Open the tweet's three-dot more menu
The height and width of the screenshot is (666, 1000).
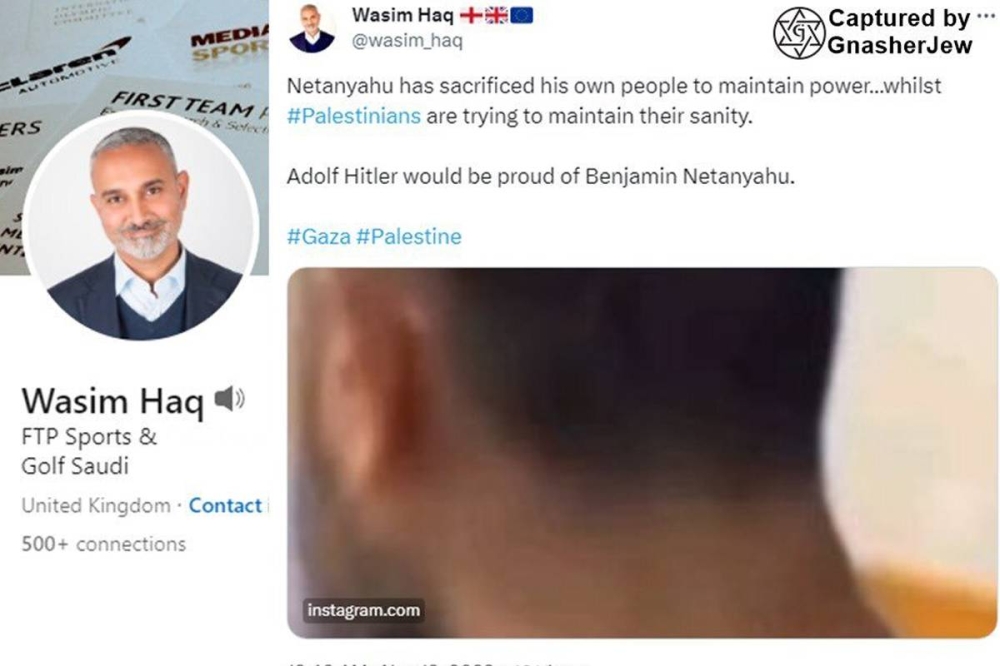pos(987,16)
